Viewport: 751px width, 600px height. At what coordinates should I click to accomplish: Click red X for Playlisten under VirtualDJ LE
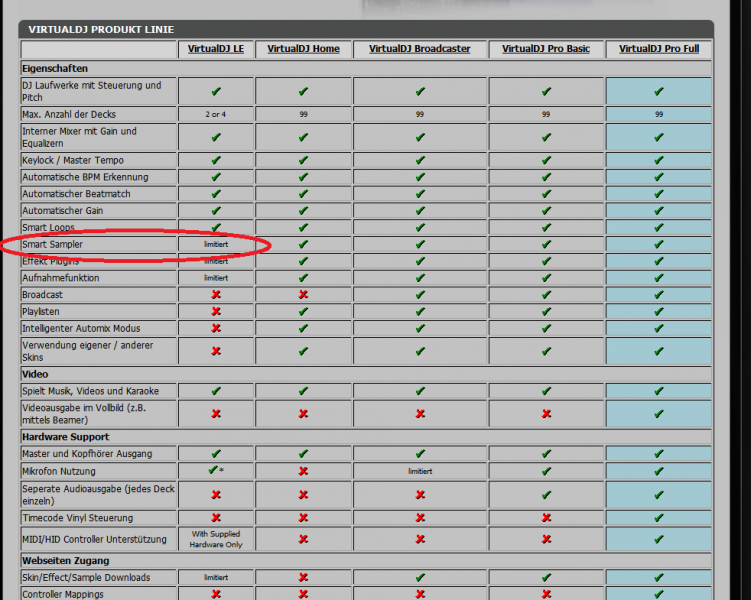click(216, 311)
